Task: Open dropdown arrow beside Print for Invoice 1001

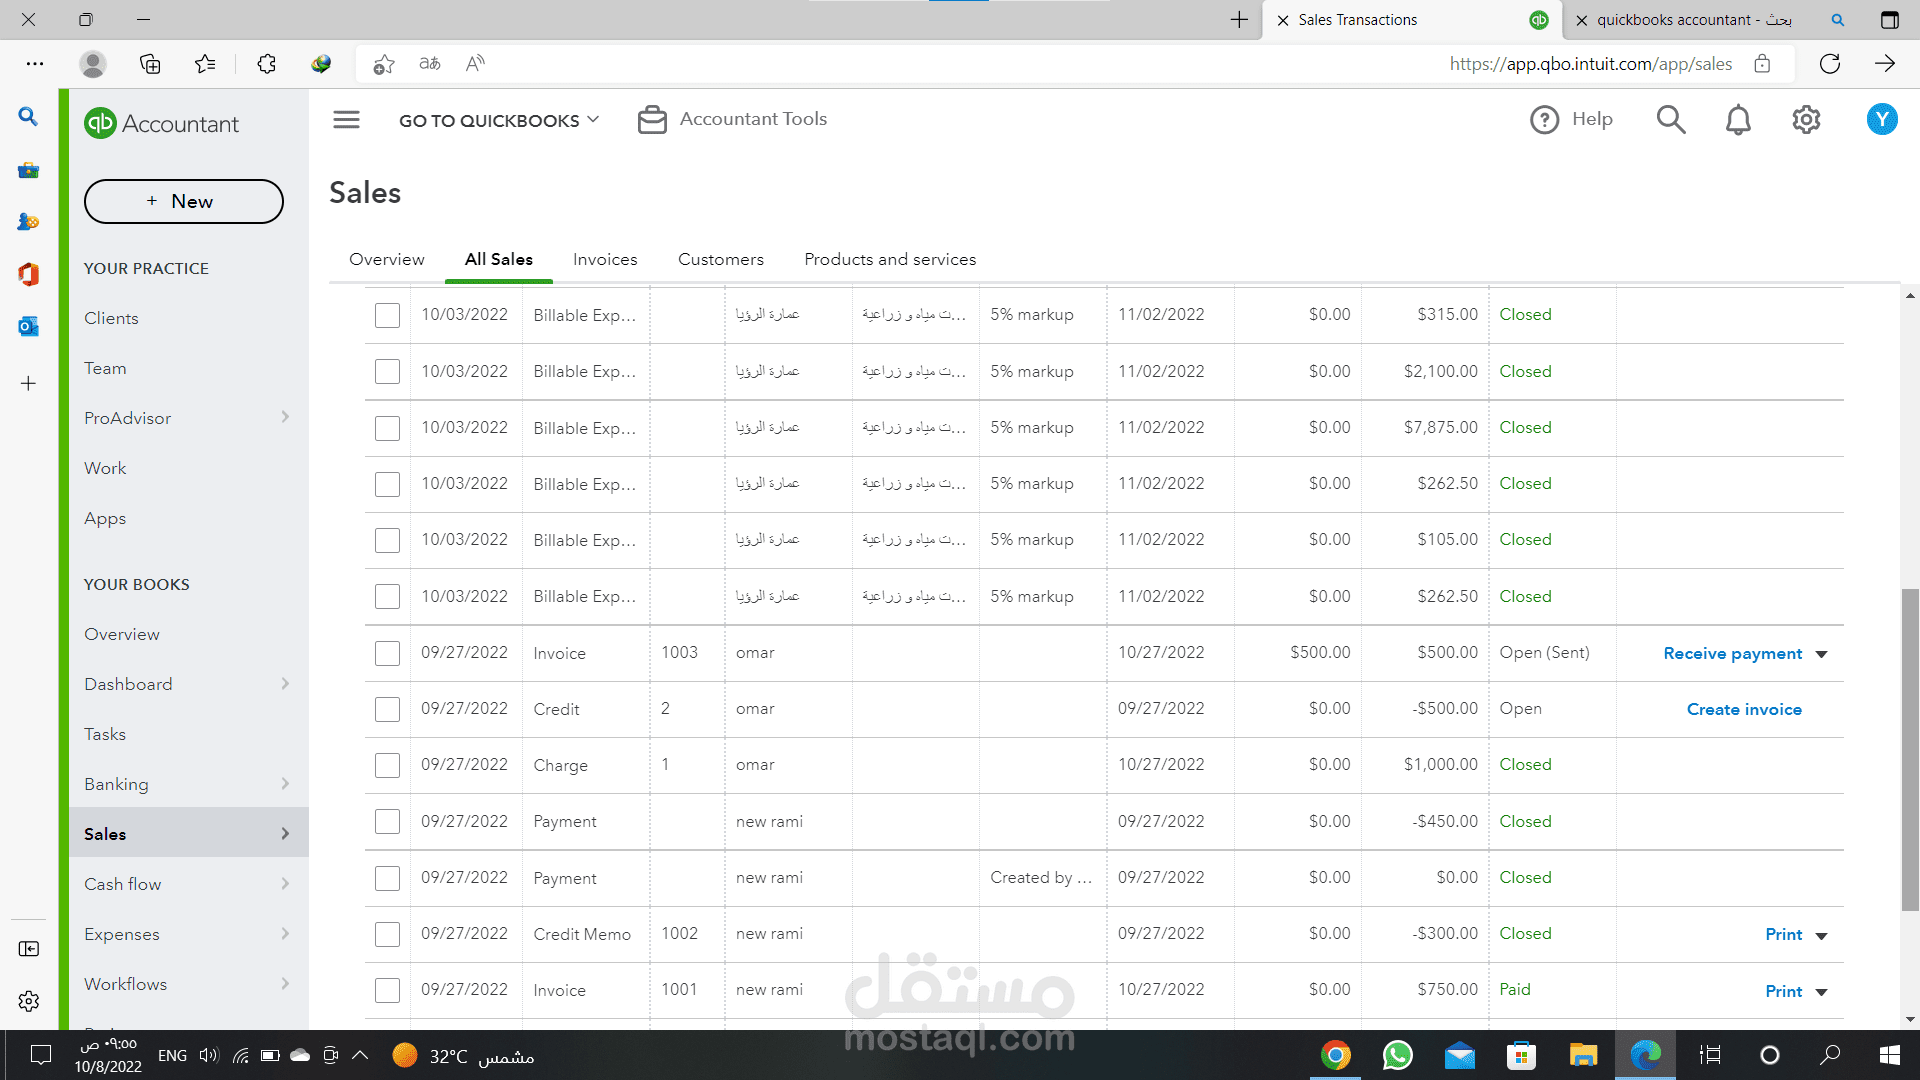Action: click(x=1821, y=992)
